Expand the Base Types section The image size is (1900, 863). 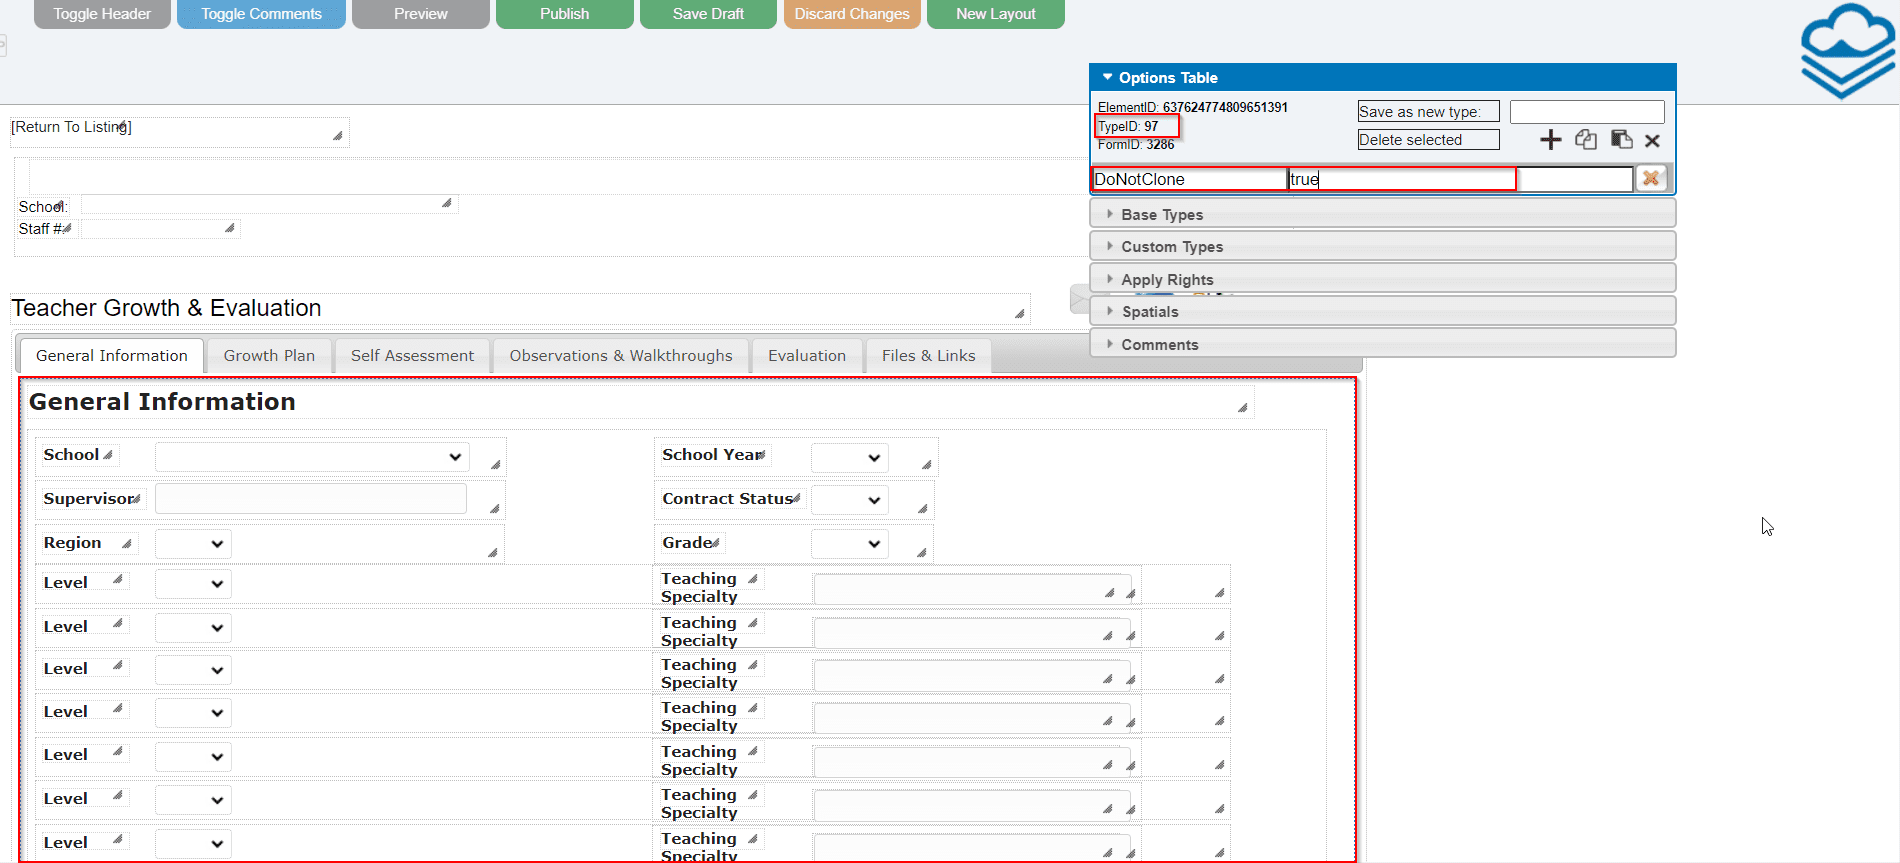tap(1383, 214)
